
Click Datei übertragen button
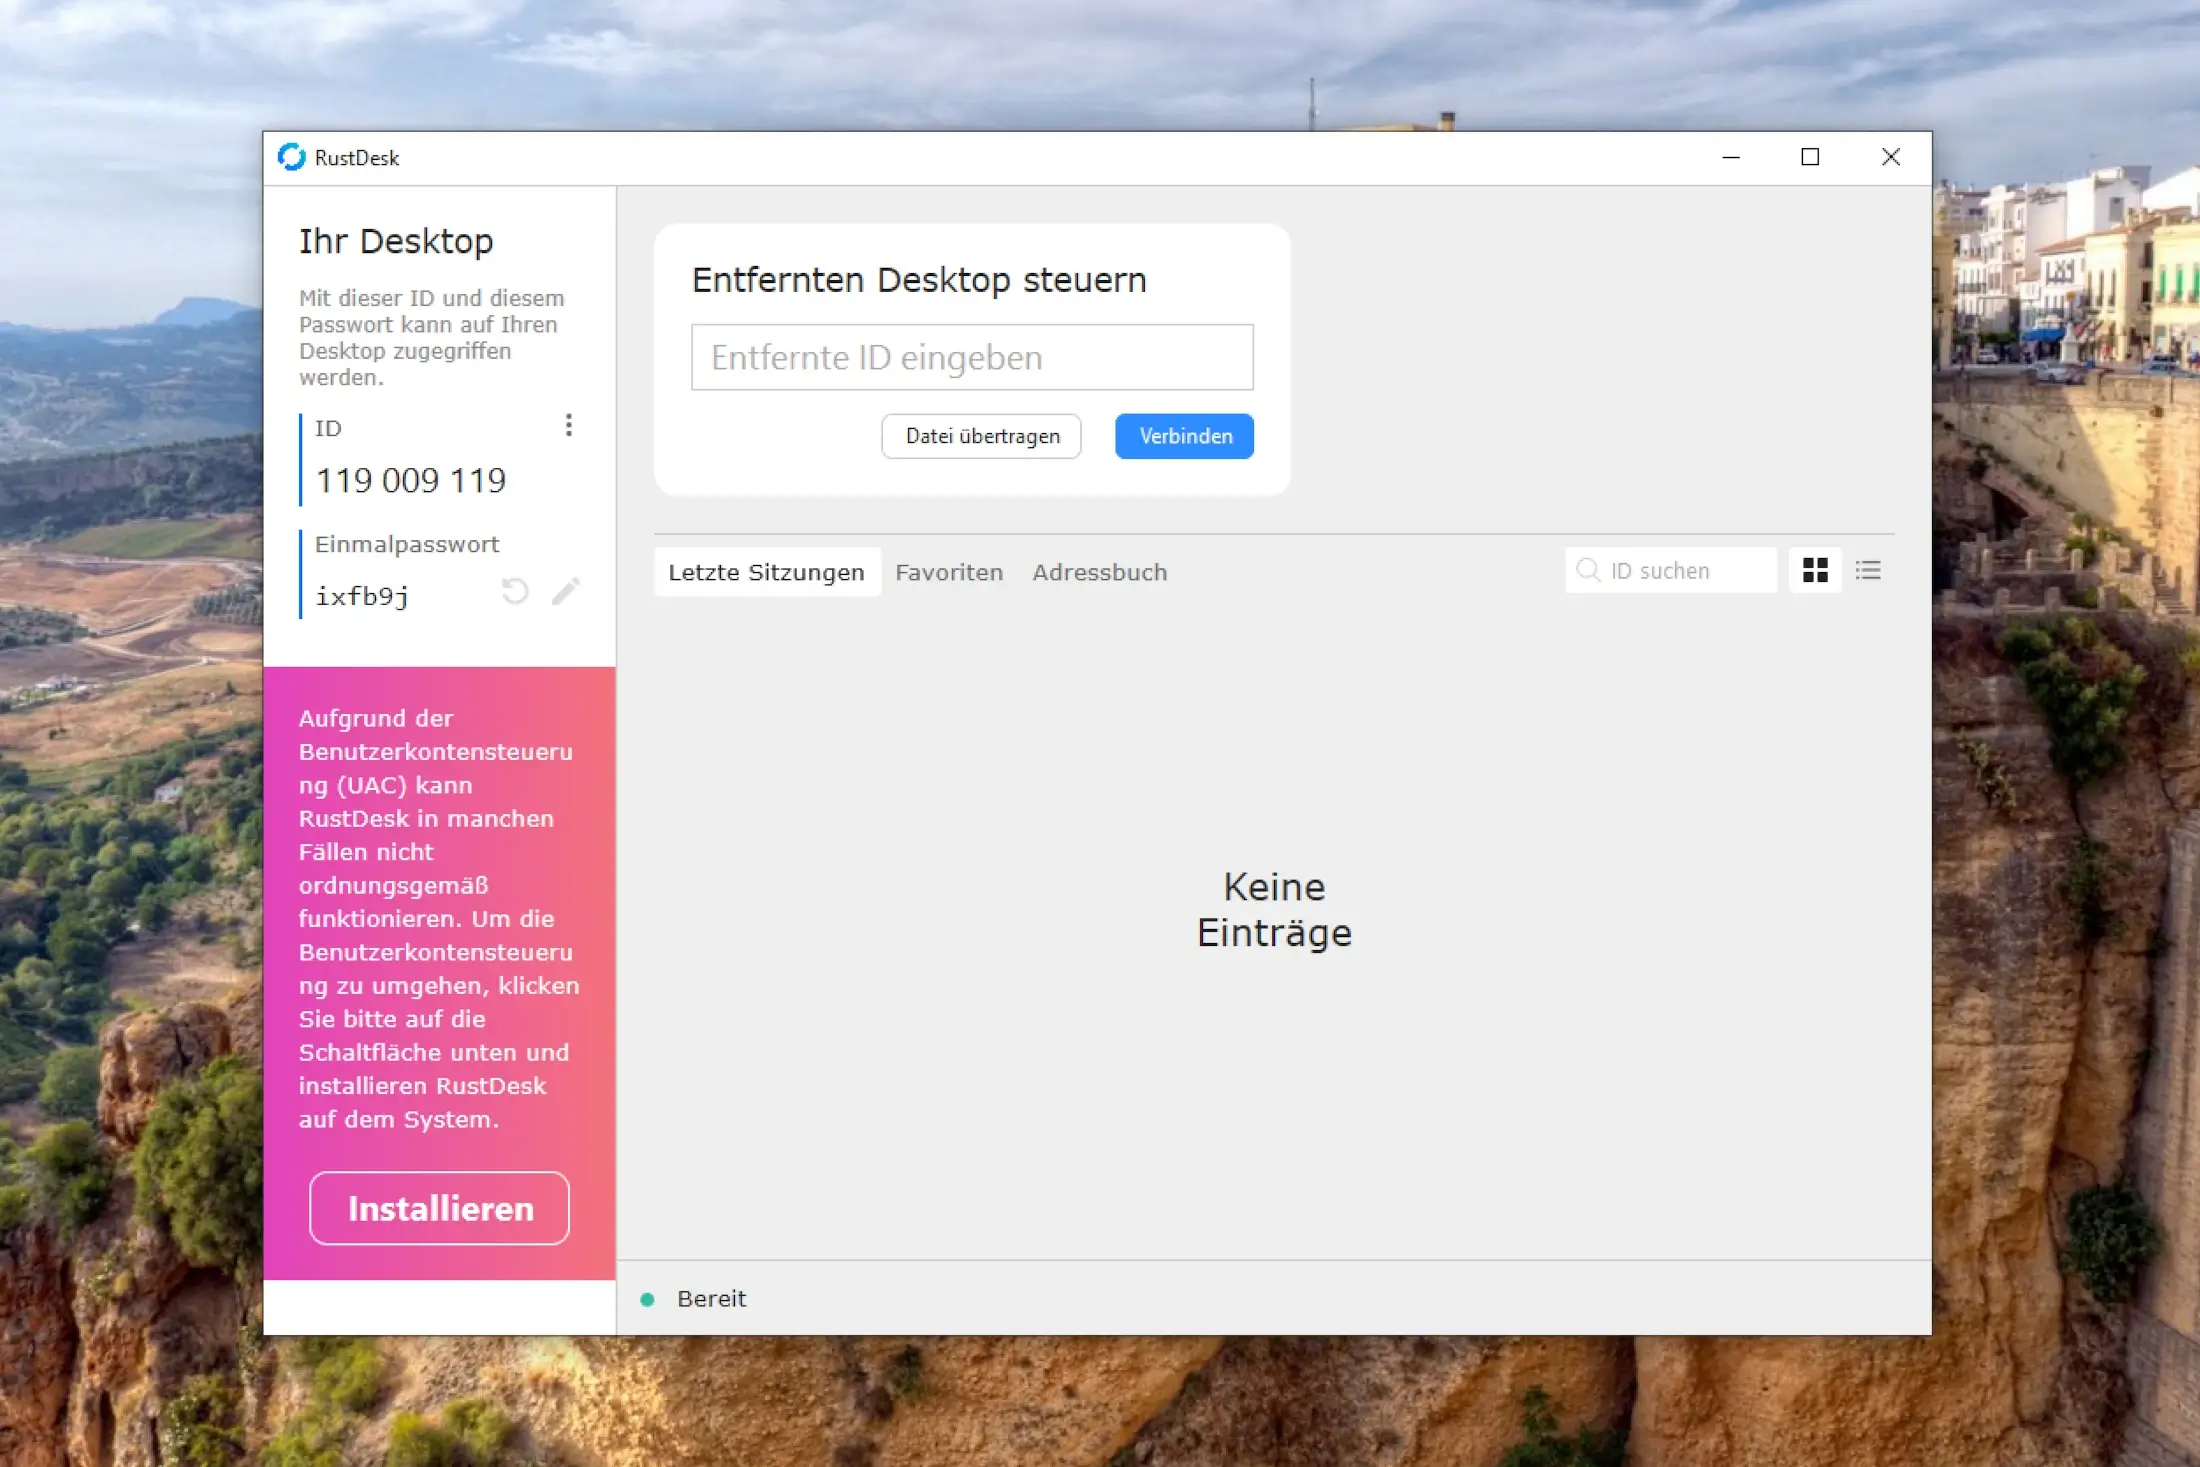tap(981, 436)
